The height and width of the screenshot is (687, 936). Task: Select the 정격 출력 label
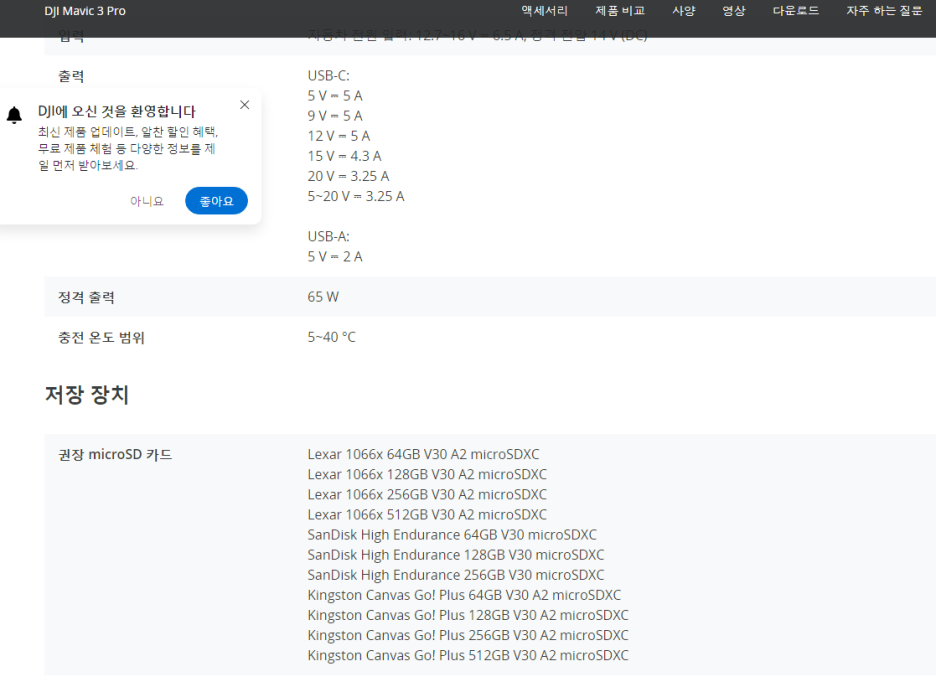(86, 297)
